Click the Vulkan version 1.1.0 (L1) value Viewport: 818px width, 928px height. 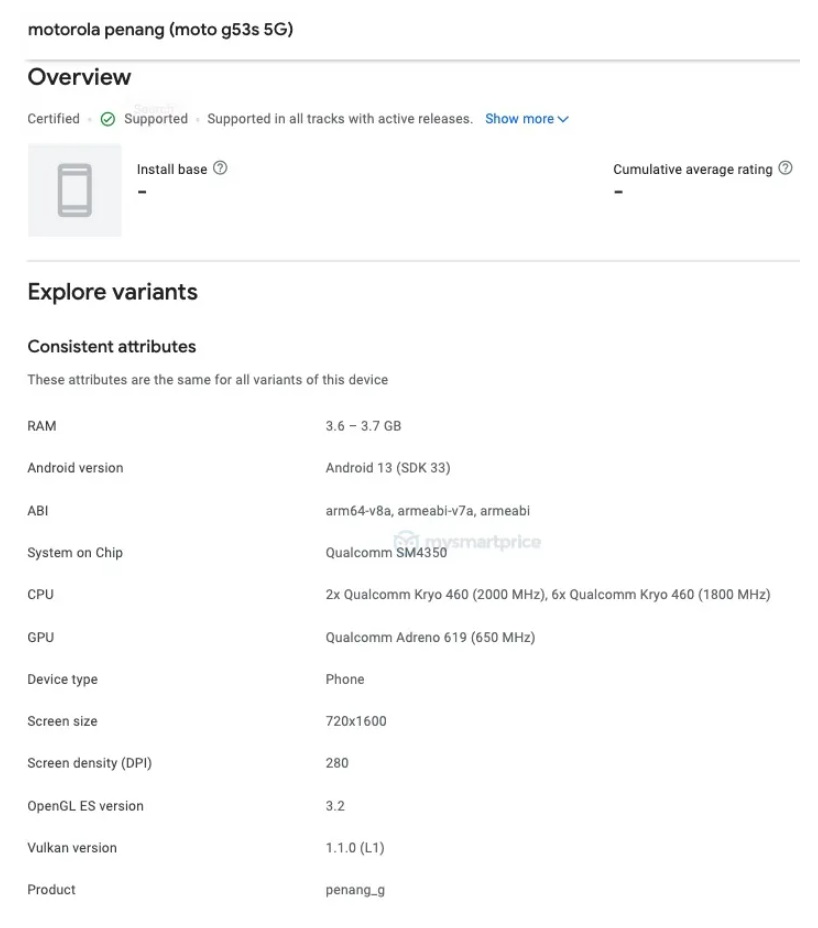click(355, 848)
